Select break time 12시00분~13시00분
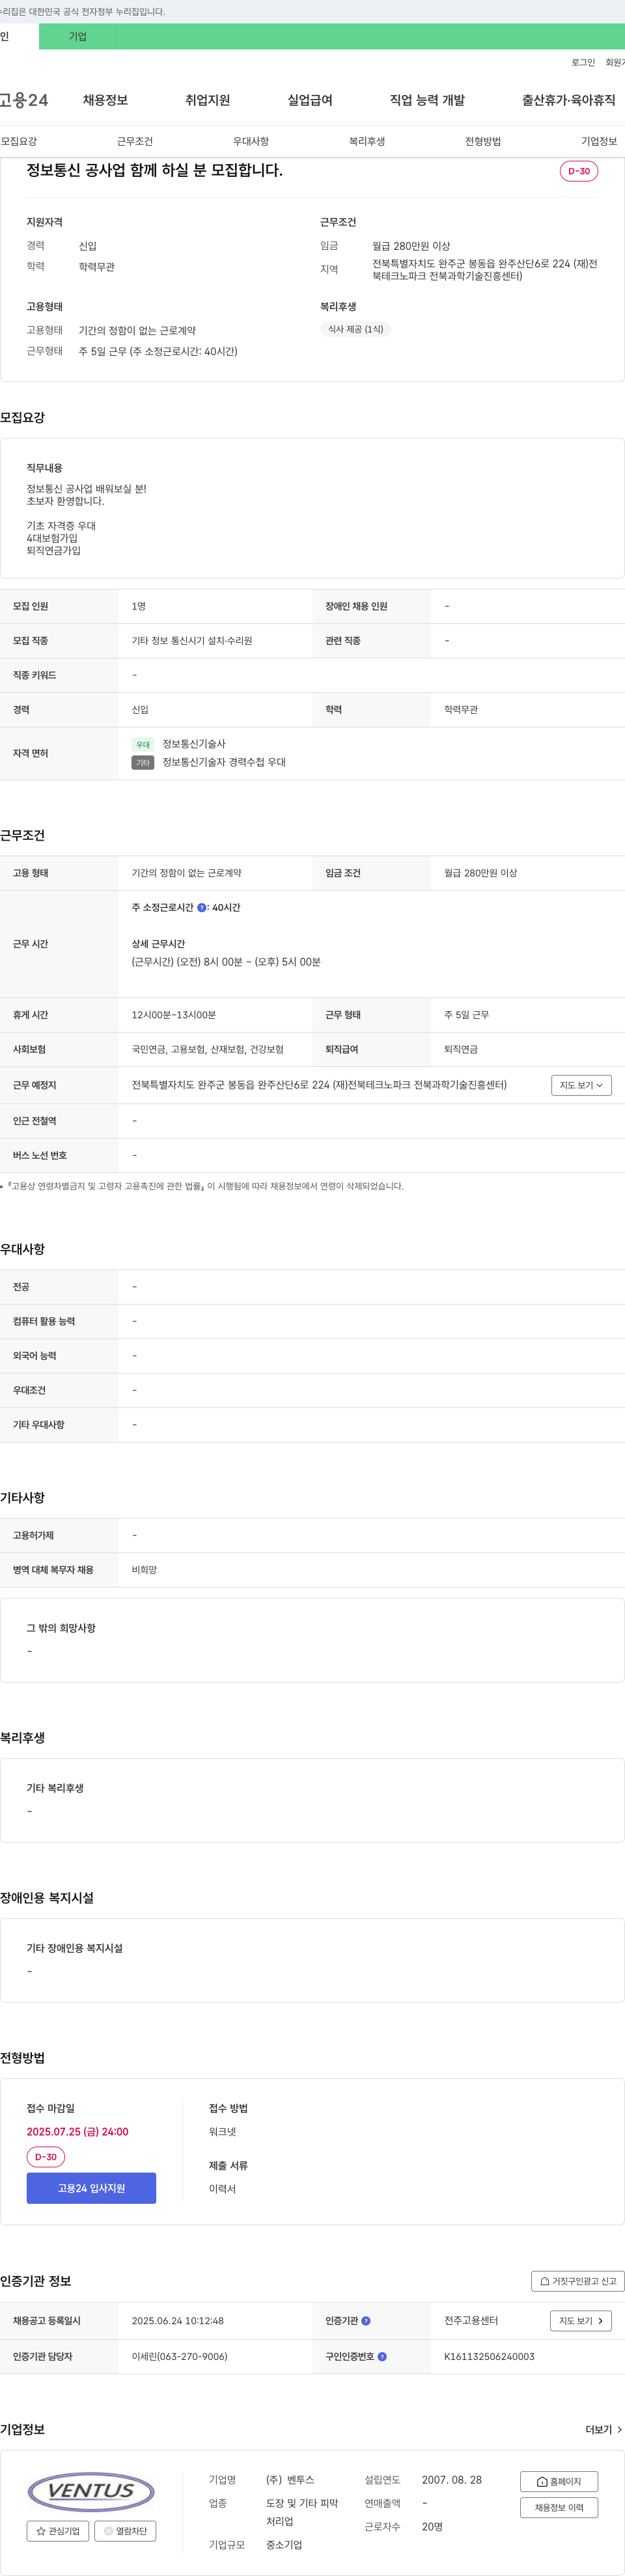This screenshot has width=625, height=2576. click(174, 1015)
